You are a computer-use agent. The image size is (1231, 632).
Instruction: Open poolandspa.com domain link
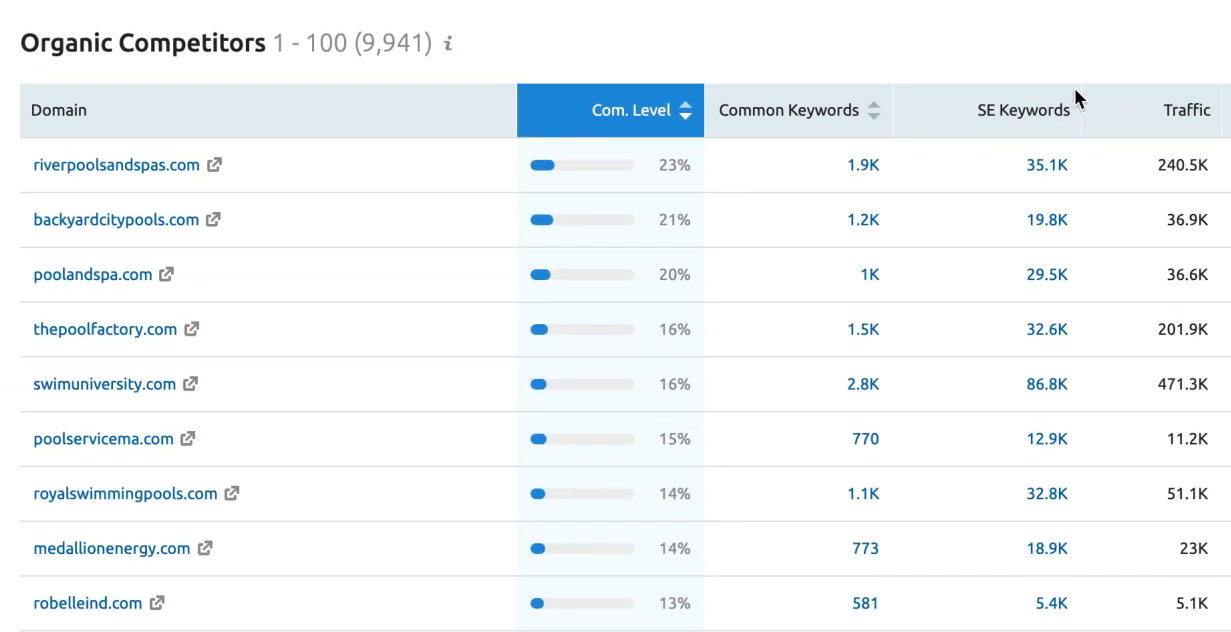click(93, 274)
